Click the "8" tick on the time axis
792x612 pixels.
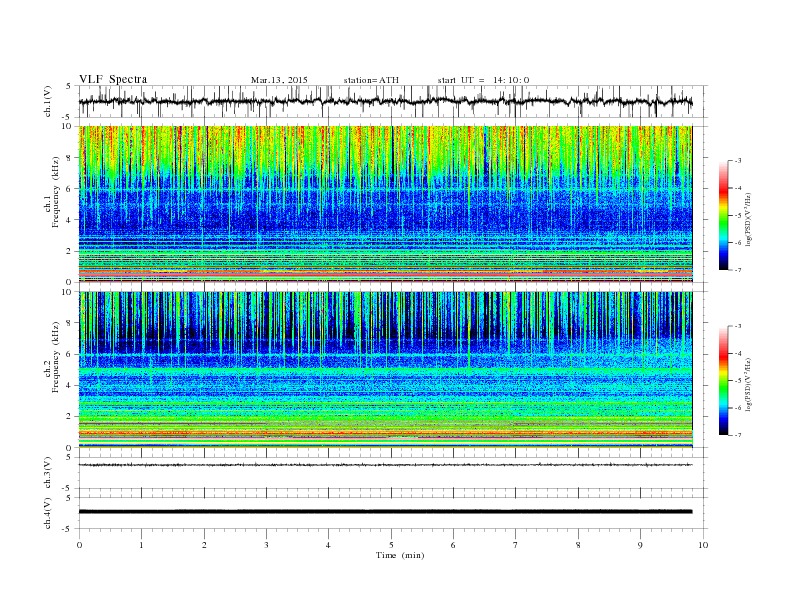pyautogui.click(x=578, y=545)
